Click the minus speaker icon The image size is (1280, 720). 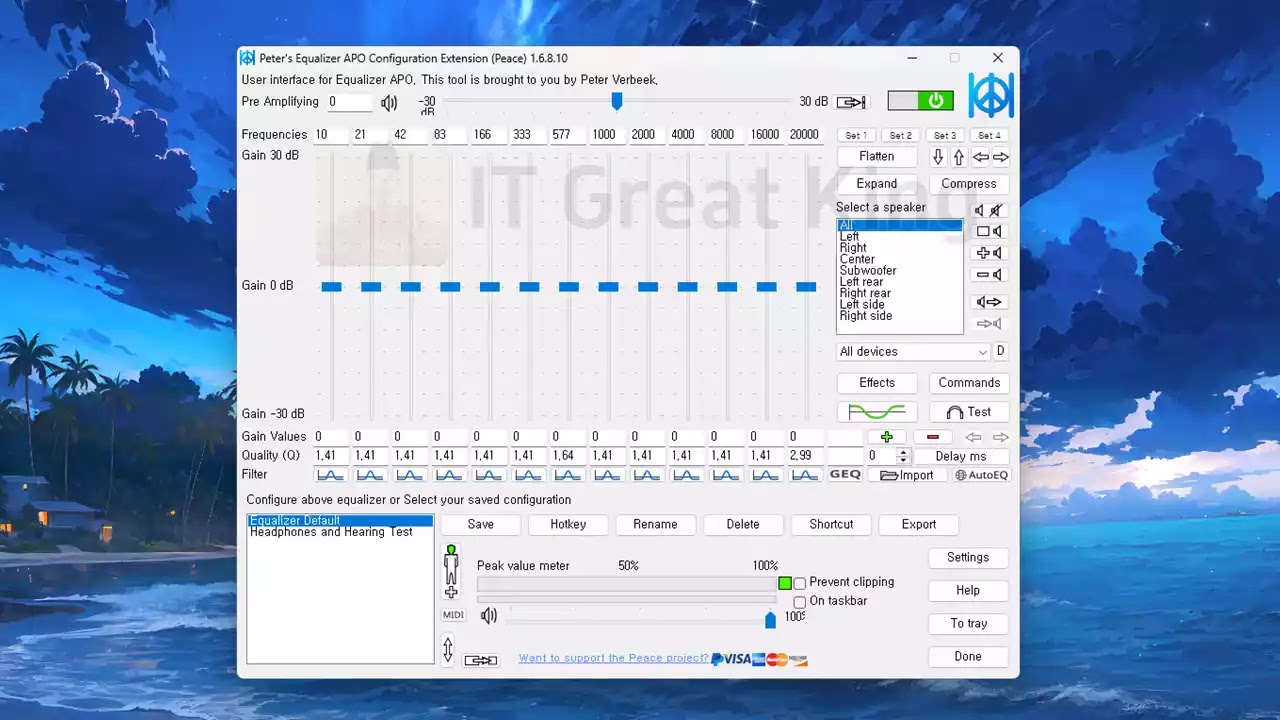coord(989,275)
